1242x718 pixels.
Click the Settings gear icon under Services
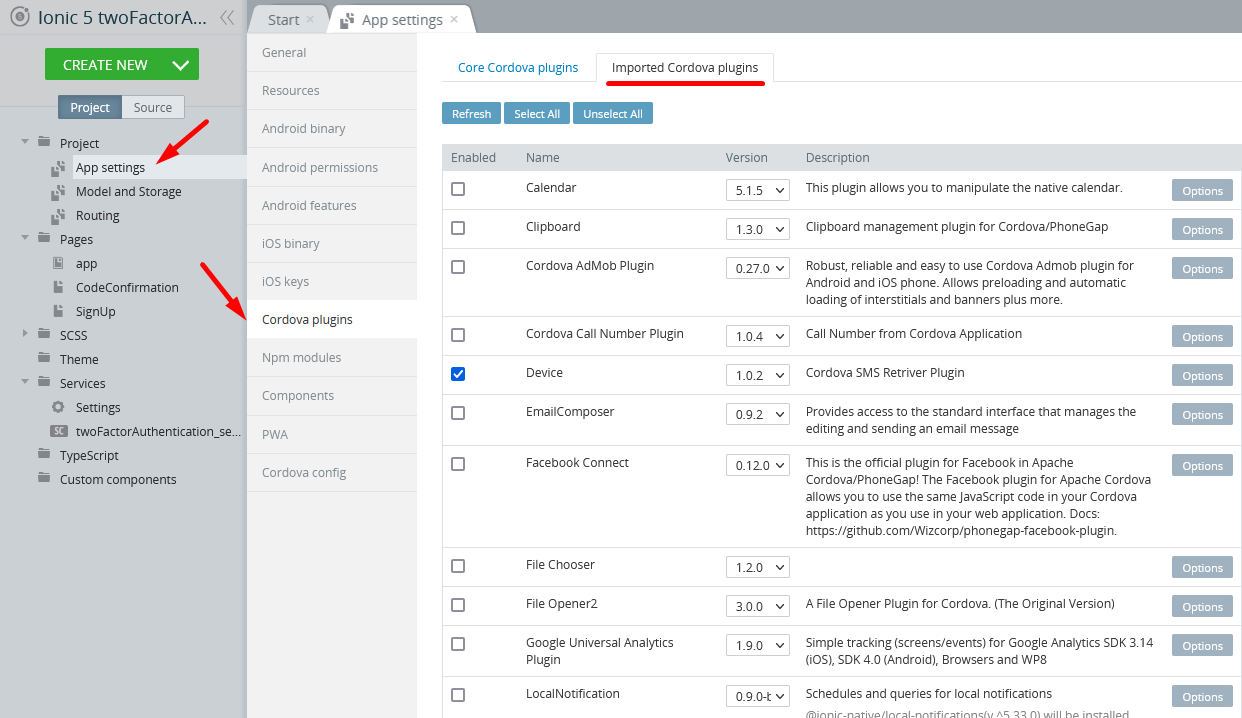tap(58, 407)
